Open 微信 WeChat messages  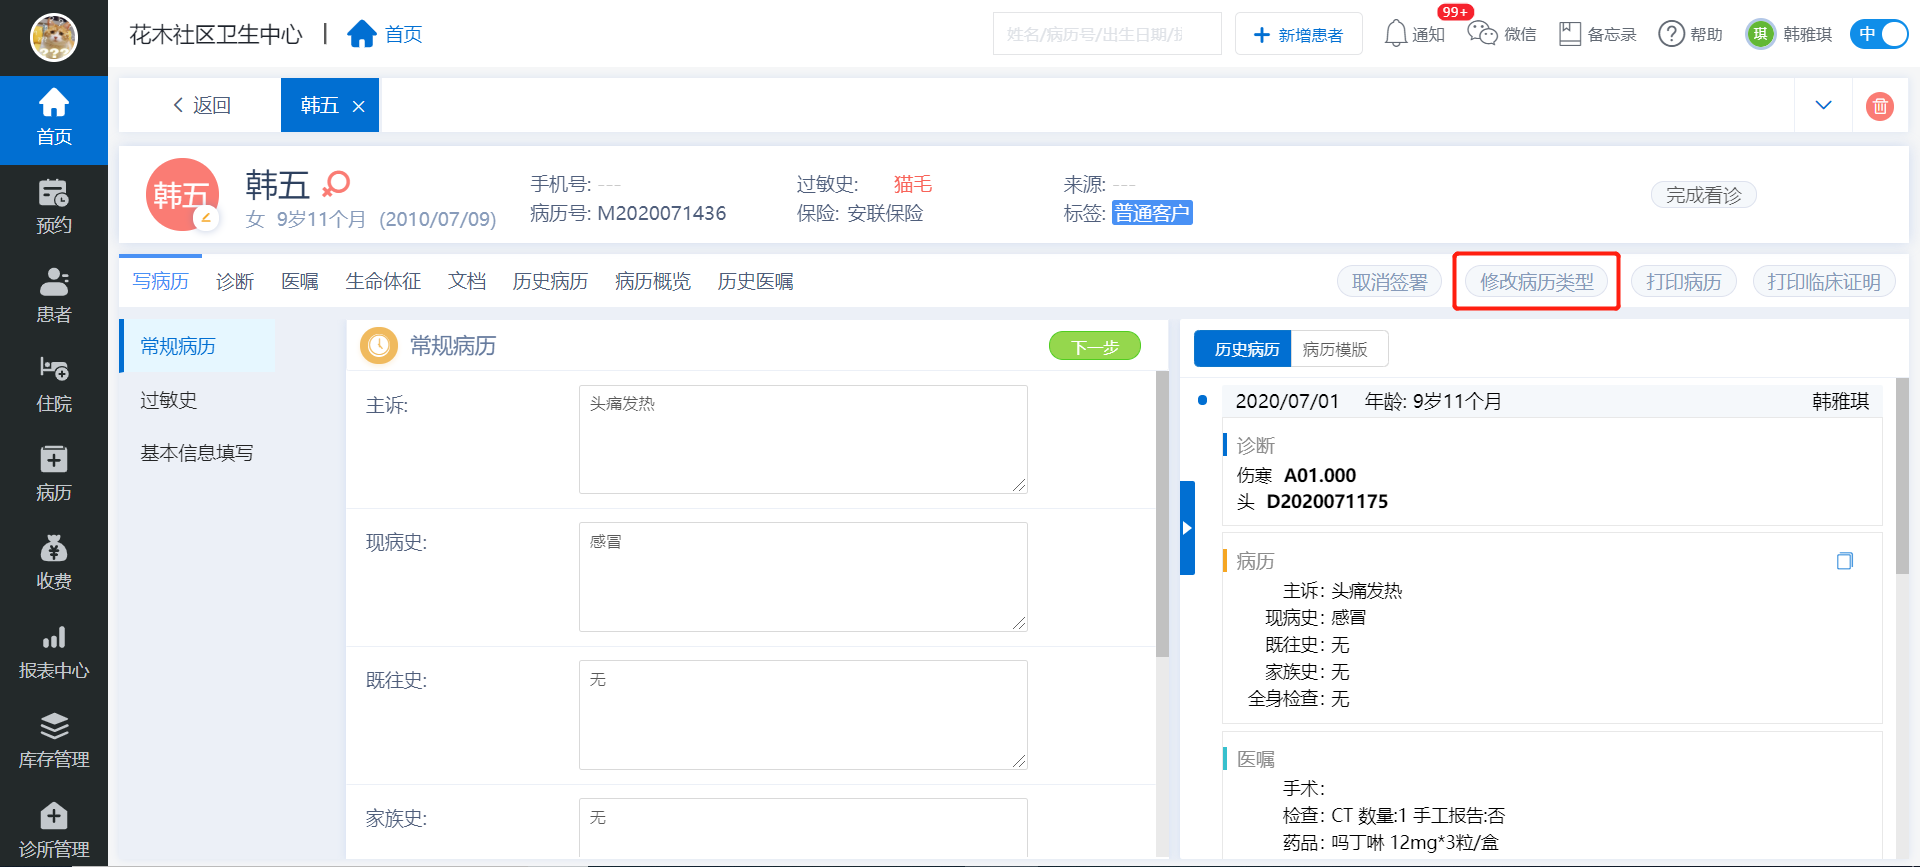pos(1501,34)
